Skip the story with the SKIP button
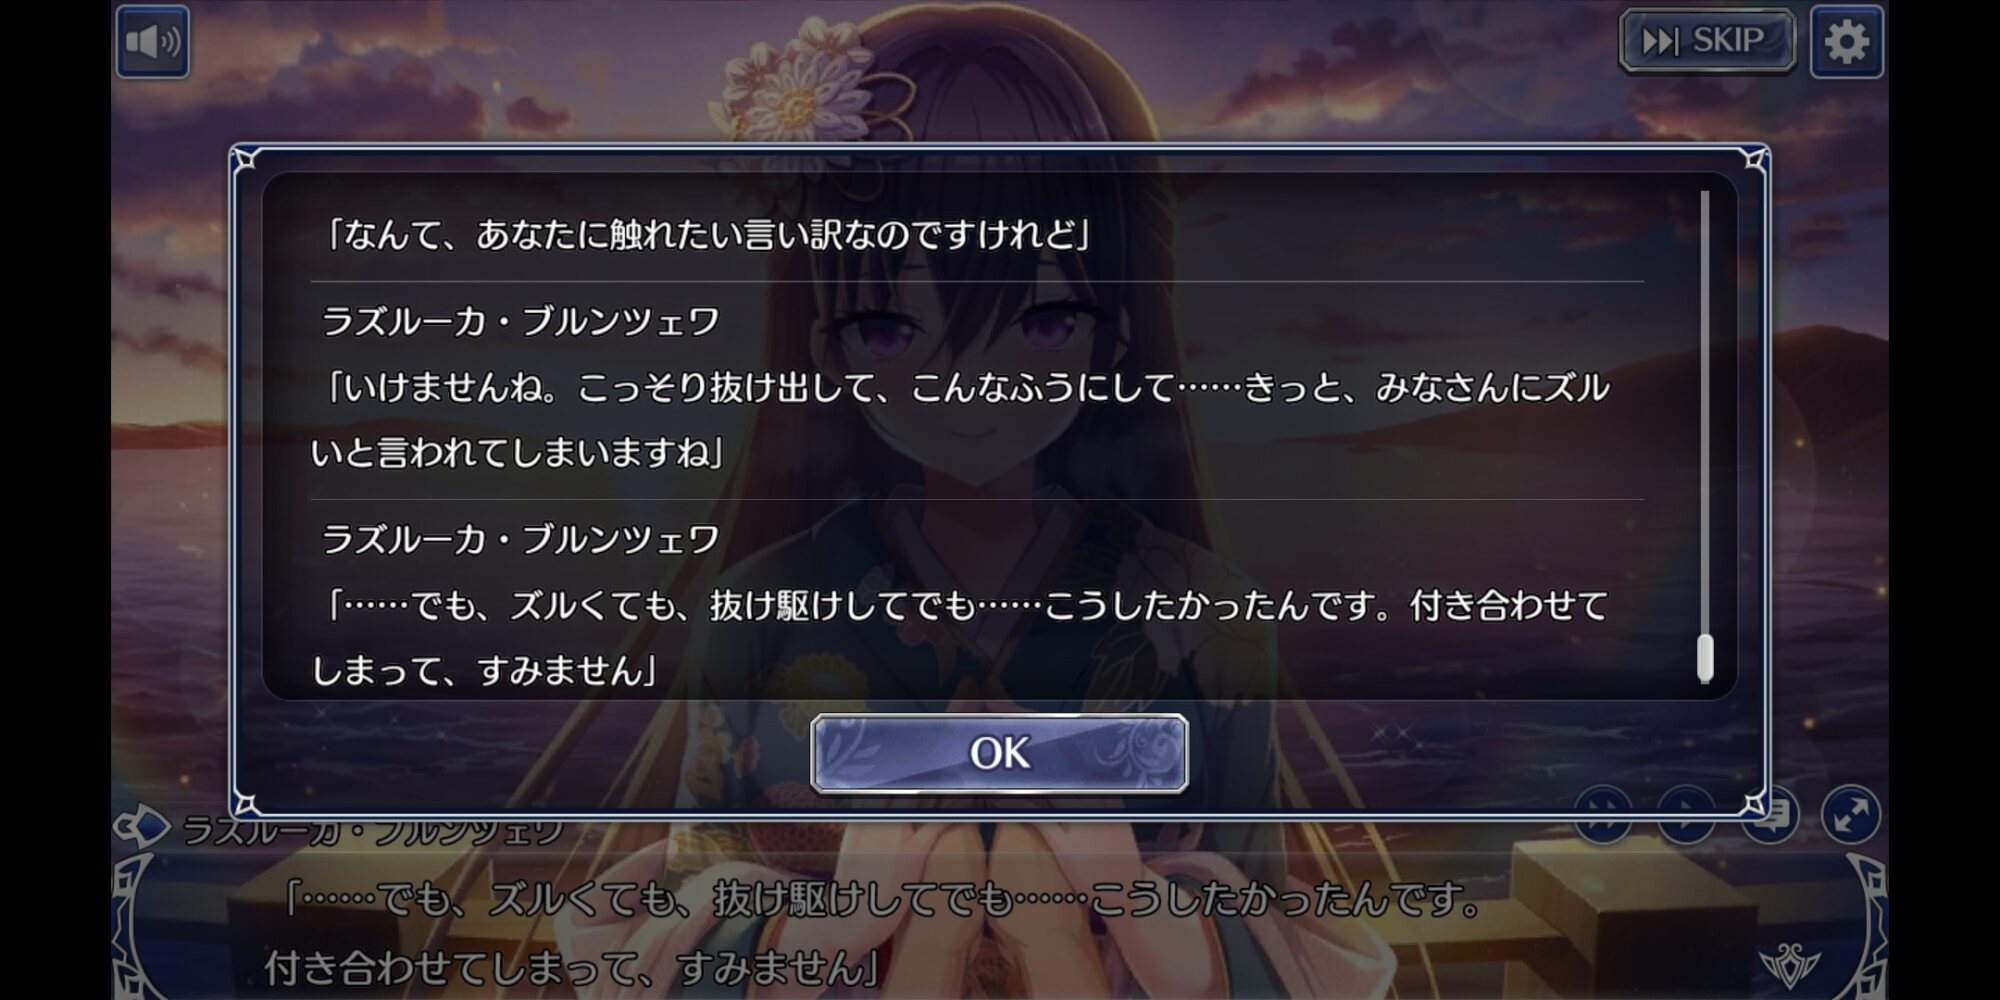2000x1000 pixels. tap(1707, 41)
